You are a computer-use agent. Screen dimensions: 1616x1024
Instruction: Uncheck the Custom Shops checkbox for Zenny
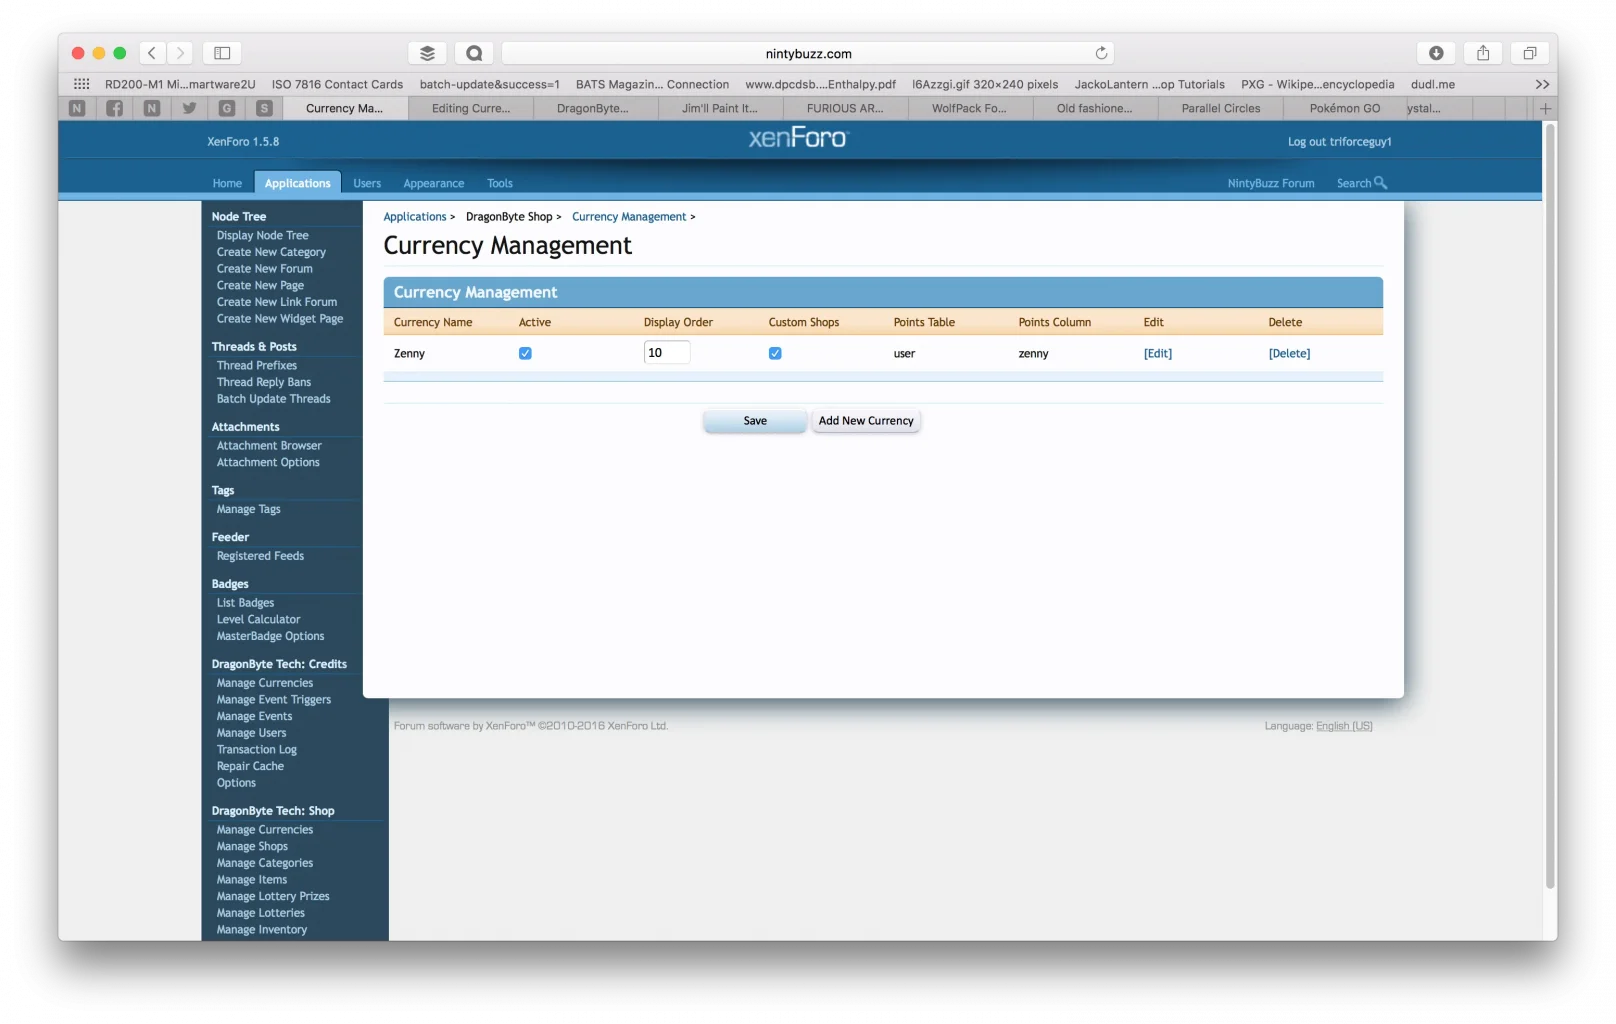pyautogui.click(x=775, y=353)
